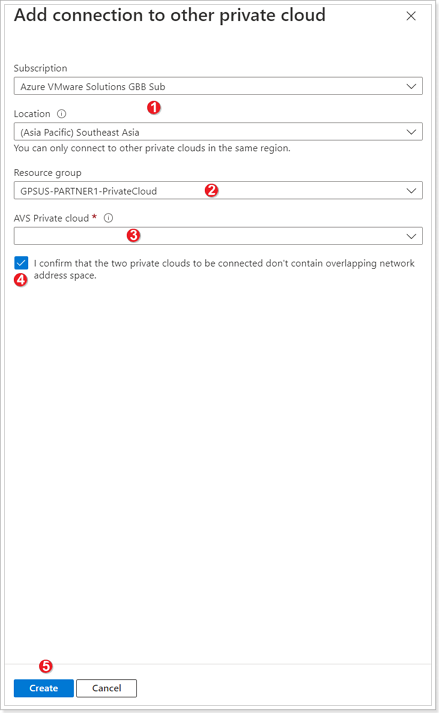Click the red step 4 marker
Image resolution: width=439 pixels, height=713 pixels.
(x=20, y=280)
